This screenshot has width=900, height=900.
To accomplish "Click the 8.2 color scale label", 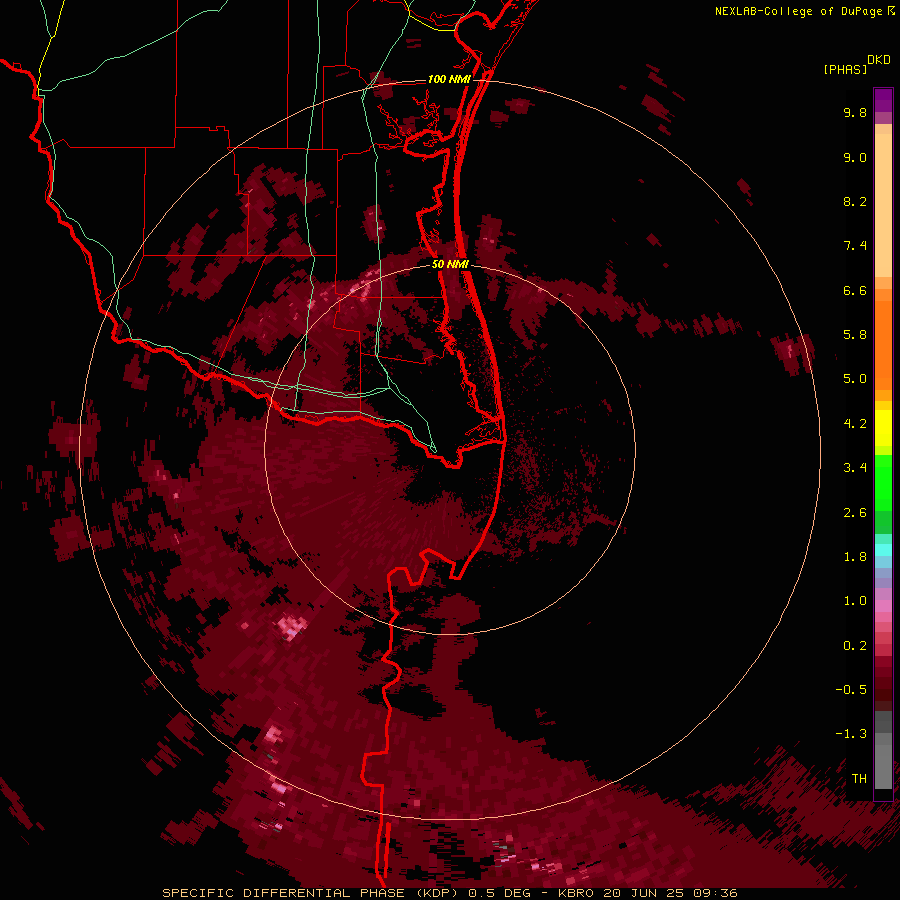I will (x=855, y=201).
